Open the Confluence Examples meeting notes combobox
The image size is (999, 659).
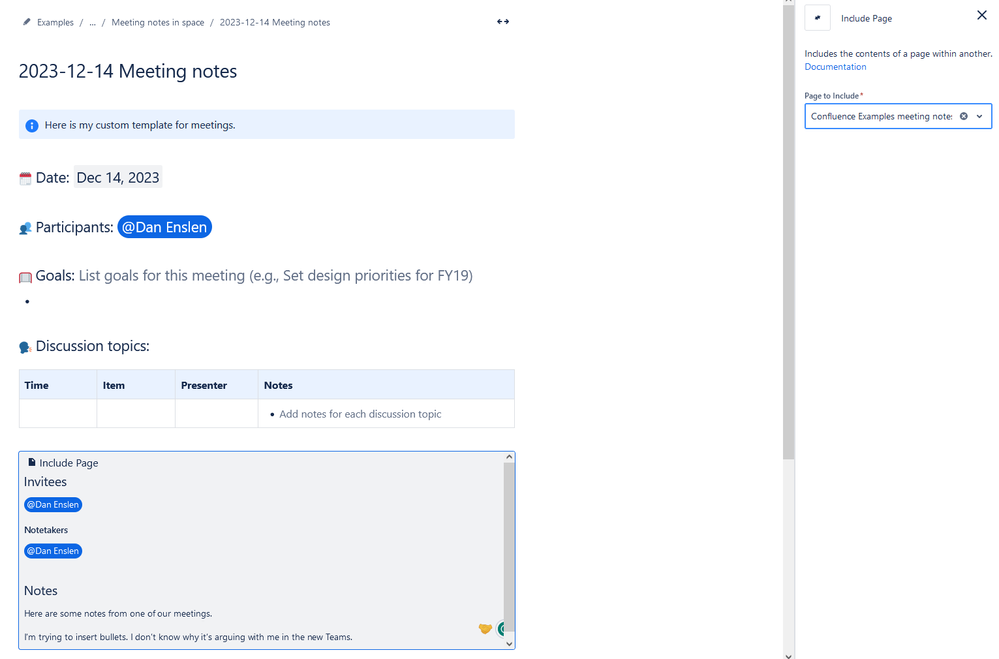880,116
